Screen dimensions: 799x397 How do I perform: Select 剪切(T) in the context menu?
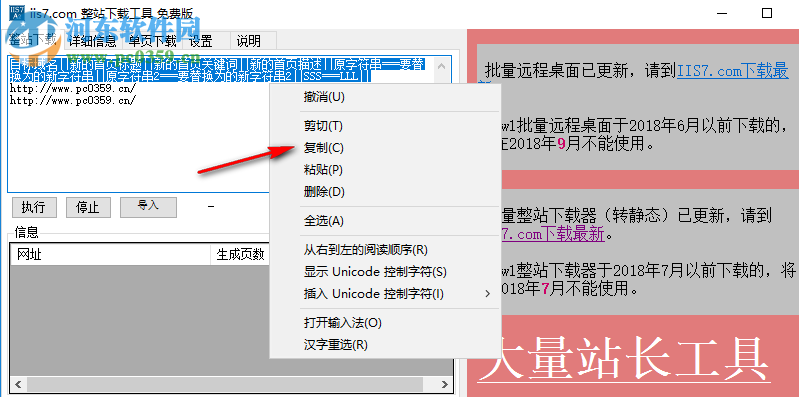click(385, 126)
